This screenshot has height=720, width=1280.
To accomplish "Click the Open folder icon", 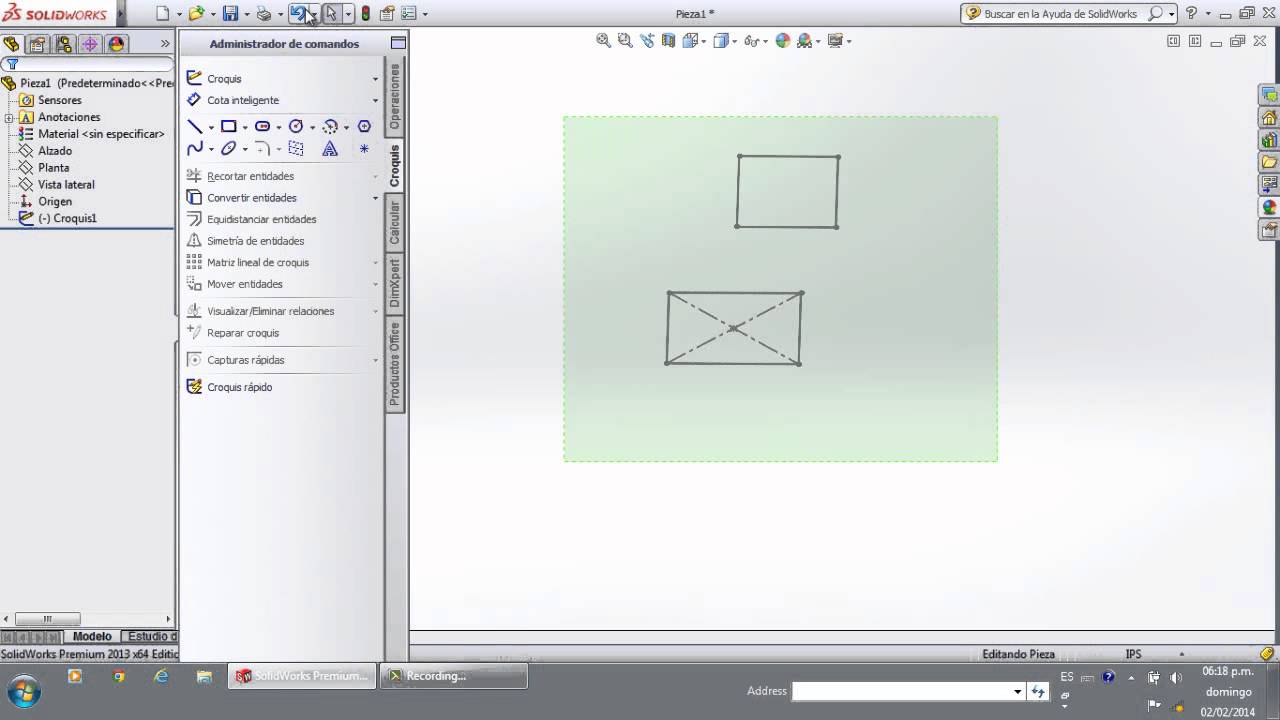I will click(196, 14).
